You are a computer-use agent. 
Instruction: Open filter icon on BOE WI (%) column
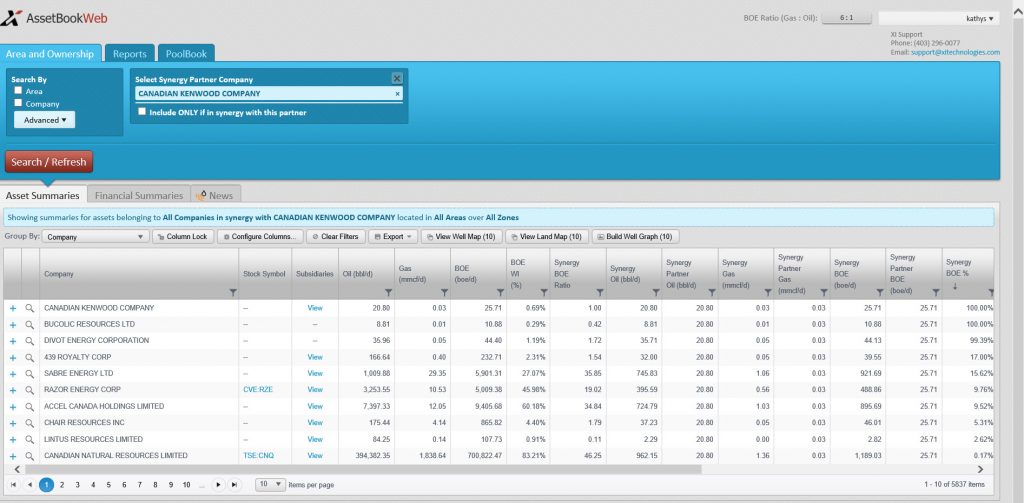[x=544, y=293]
